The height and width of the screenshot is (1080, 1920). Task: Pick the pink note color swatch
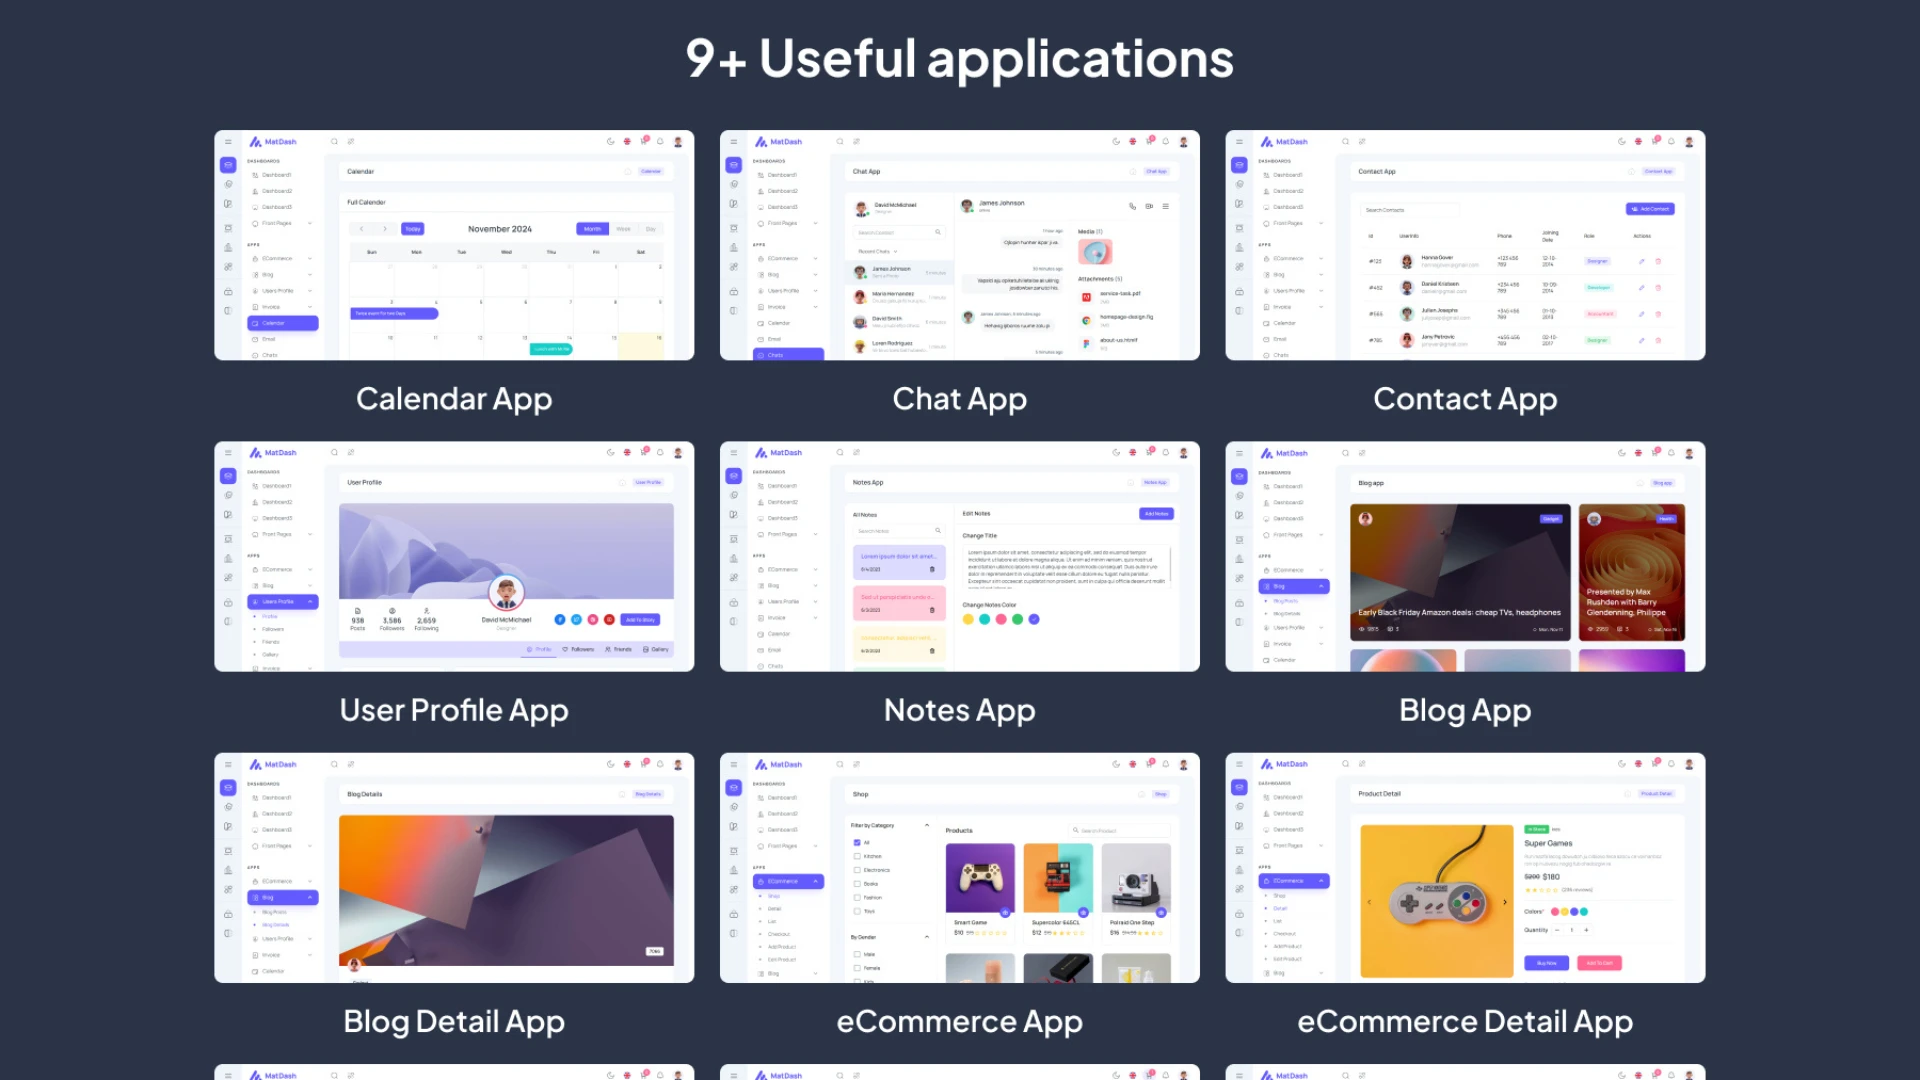pyautogui.click(x=1001, y=619)
